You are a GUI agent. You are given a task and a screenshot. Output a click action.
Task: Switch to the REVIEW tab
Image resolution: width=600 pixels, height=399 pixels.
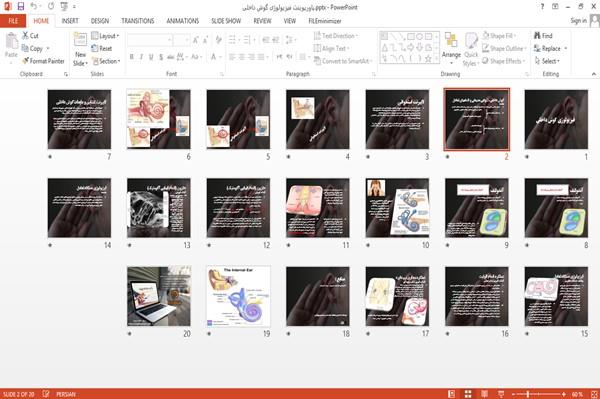pos(262,21)
